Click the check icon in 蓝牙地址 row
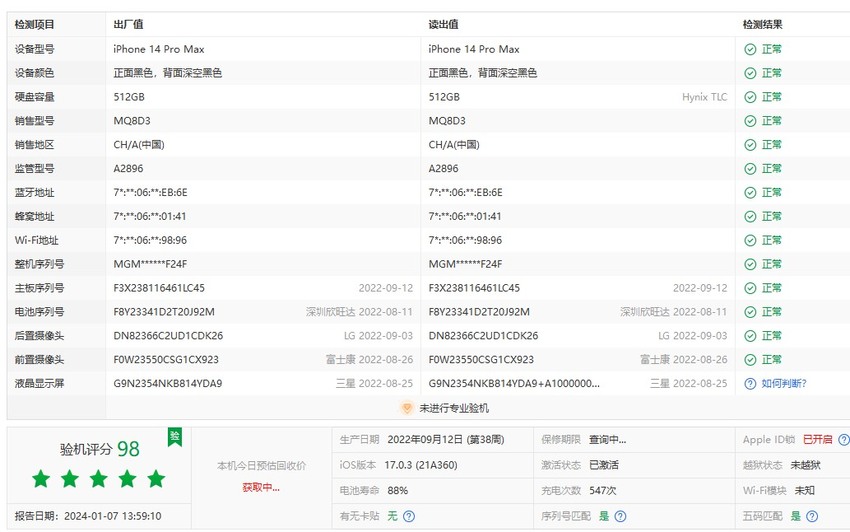This screenshot has height=532, width=850. click(750, 193)
